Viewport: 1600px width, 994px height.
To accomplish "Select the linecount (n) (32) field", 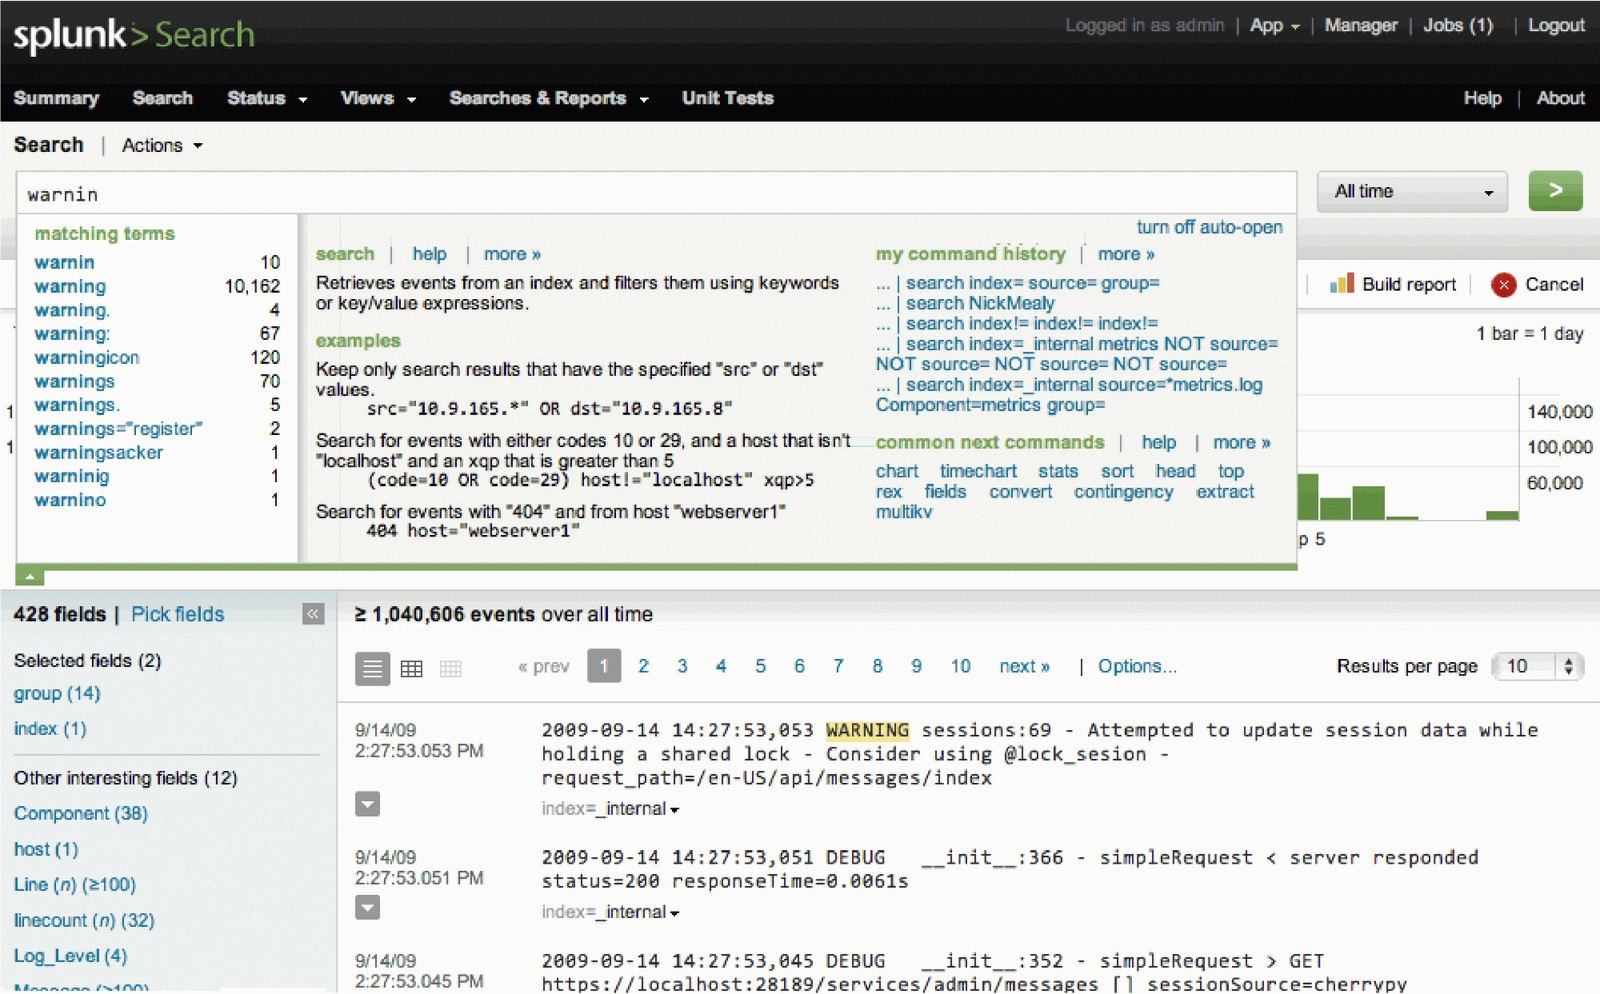I will coord(84,920).
